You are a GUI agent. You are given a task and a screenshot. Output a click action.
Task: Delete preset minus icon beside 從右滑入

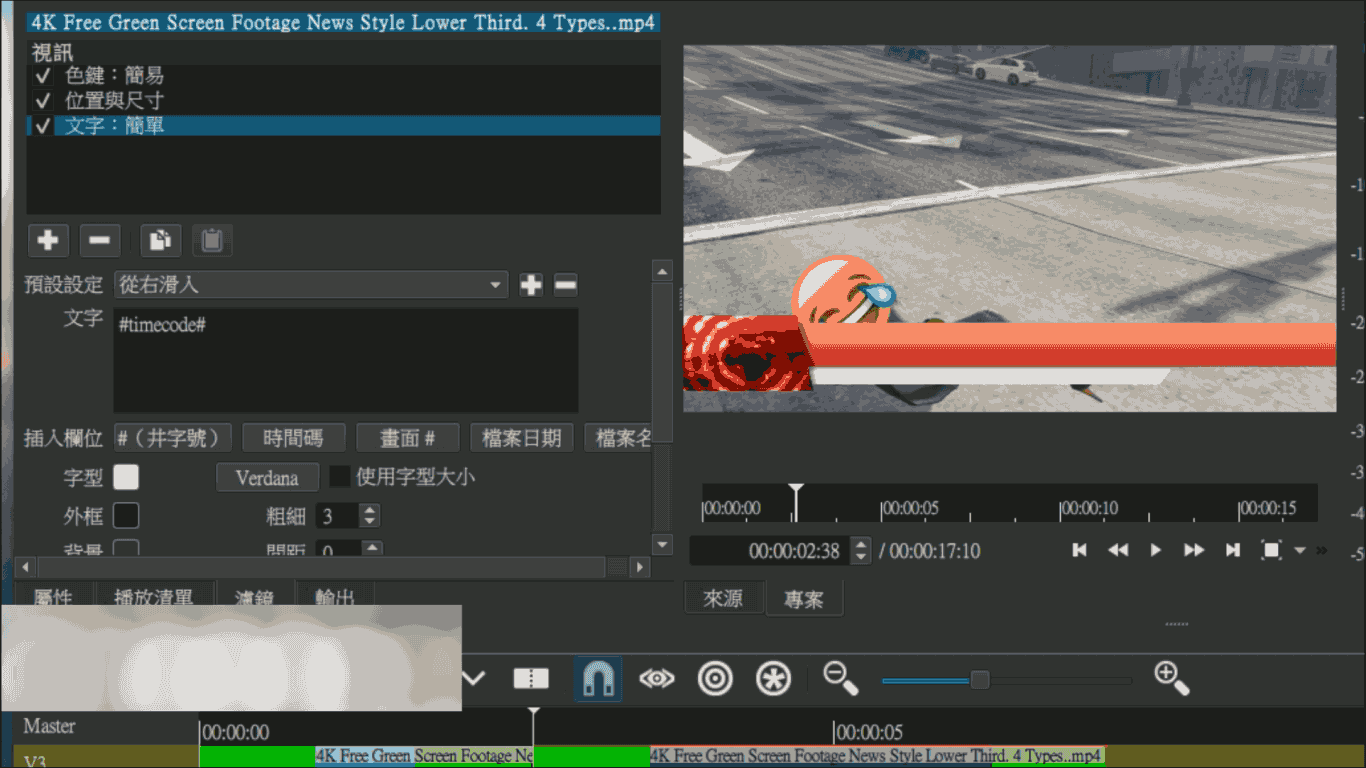tap(565, 285)
